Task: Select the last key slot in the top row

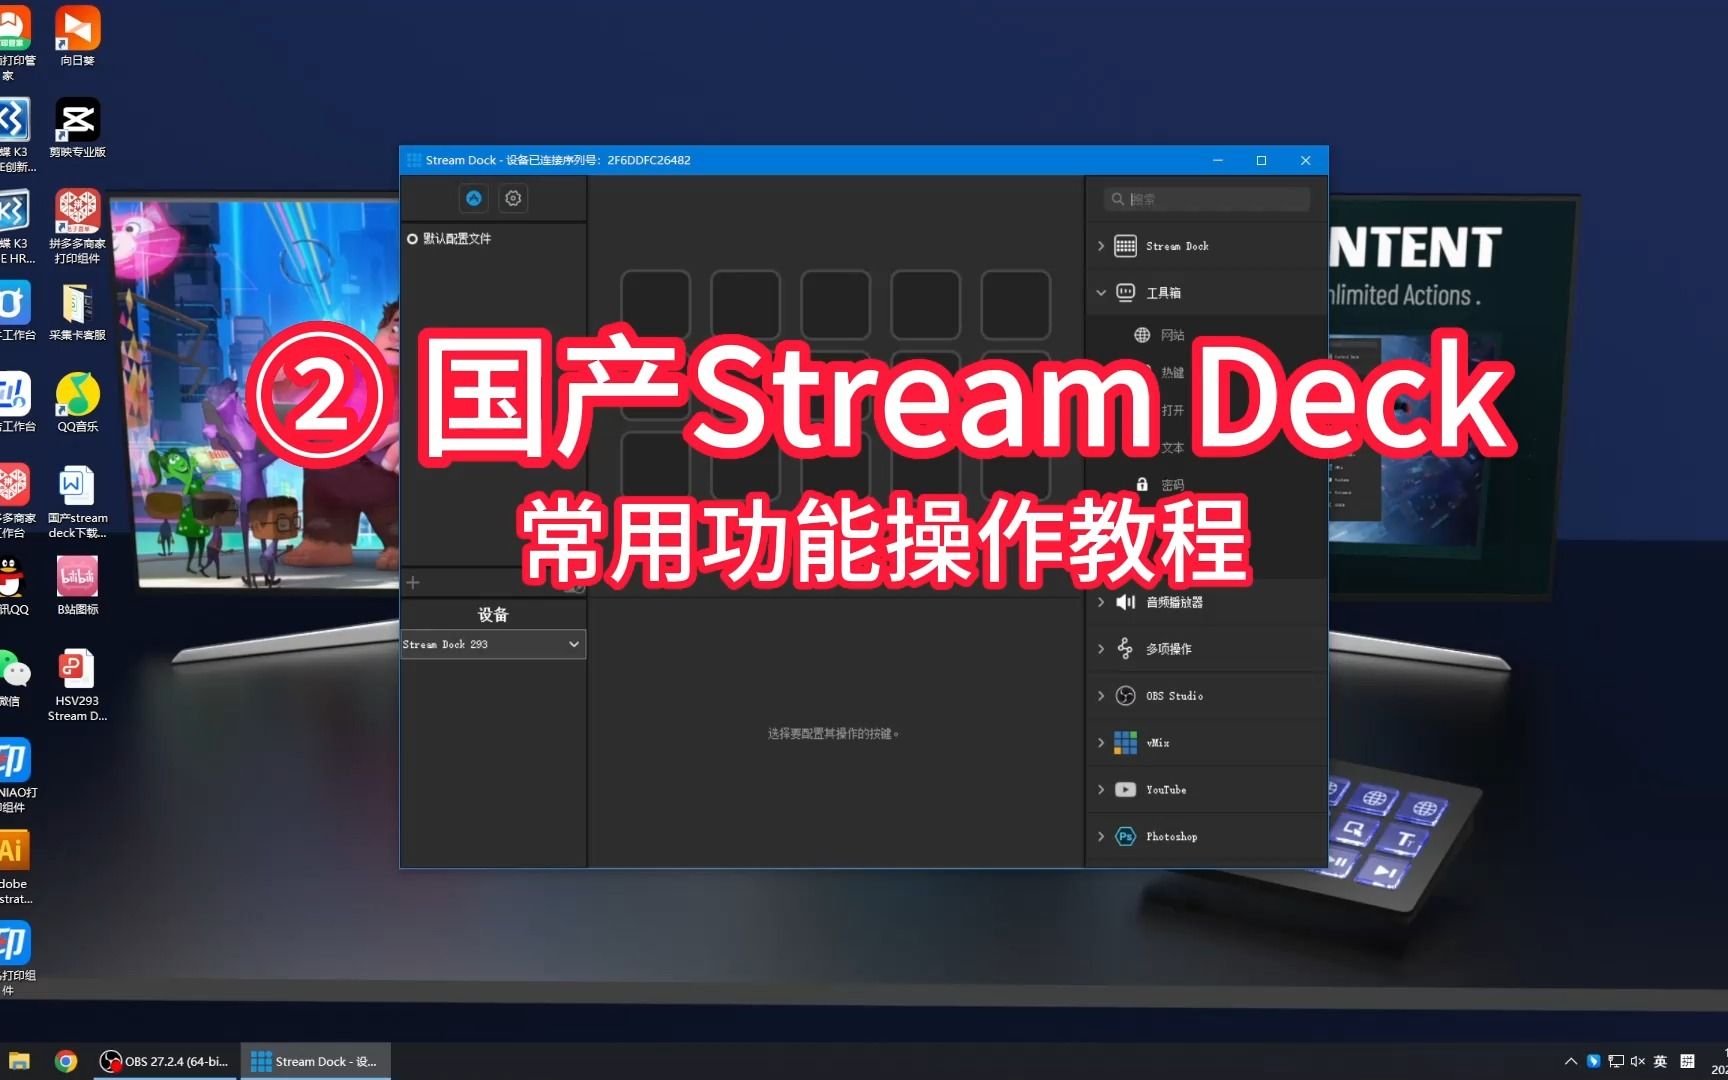Action: pyautogui.click(x=1016, y=305)
